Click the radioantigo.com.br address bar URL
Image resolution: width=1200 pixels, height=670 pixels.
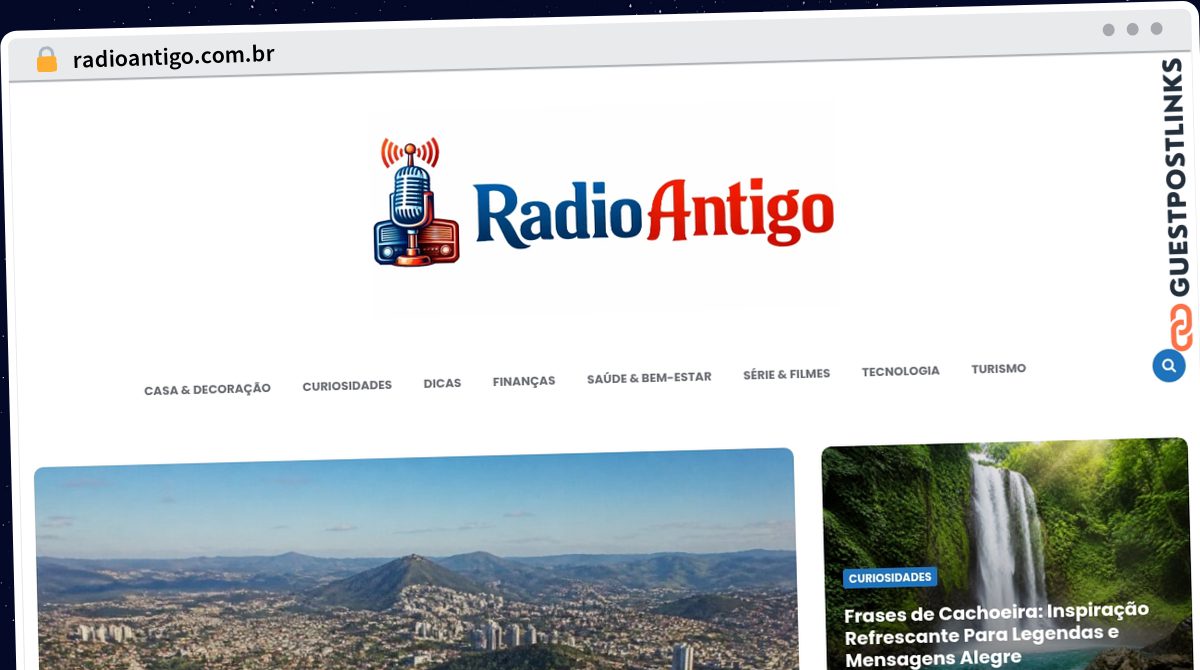click(x=174, y=56)
